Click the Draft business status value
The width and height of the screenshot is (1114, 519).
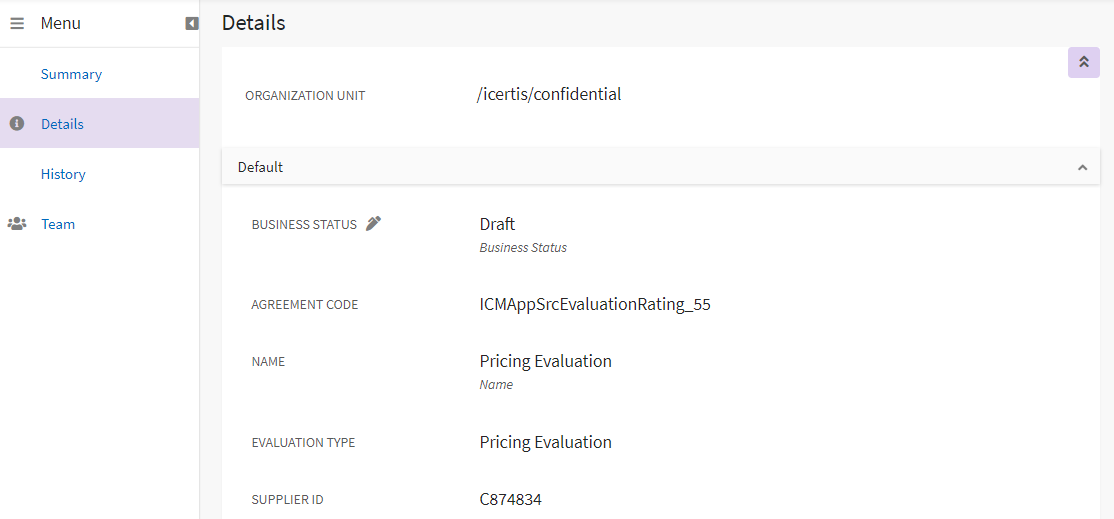[497, 224]
